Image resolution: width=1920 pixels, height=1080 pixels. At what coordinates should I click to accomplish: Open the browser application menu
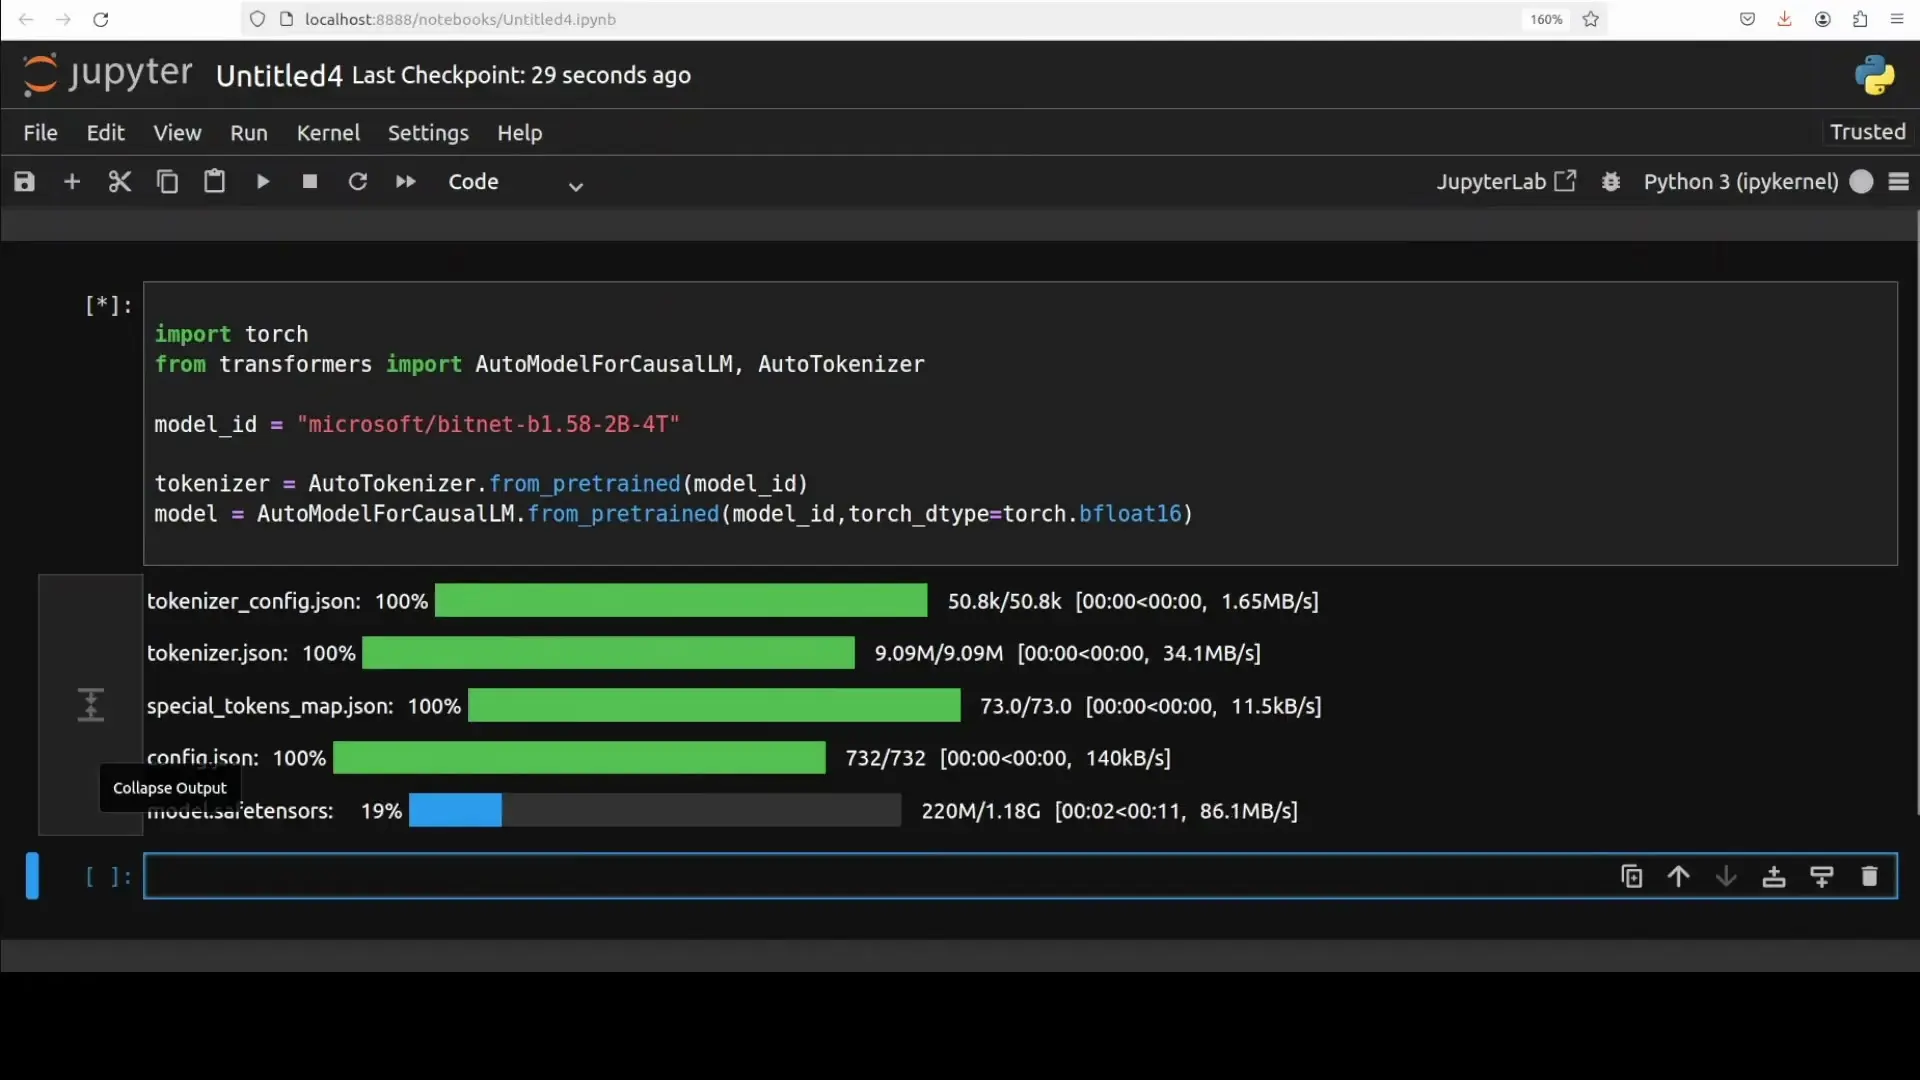(x=1897, y=19)
